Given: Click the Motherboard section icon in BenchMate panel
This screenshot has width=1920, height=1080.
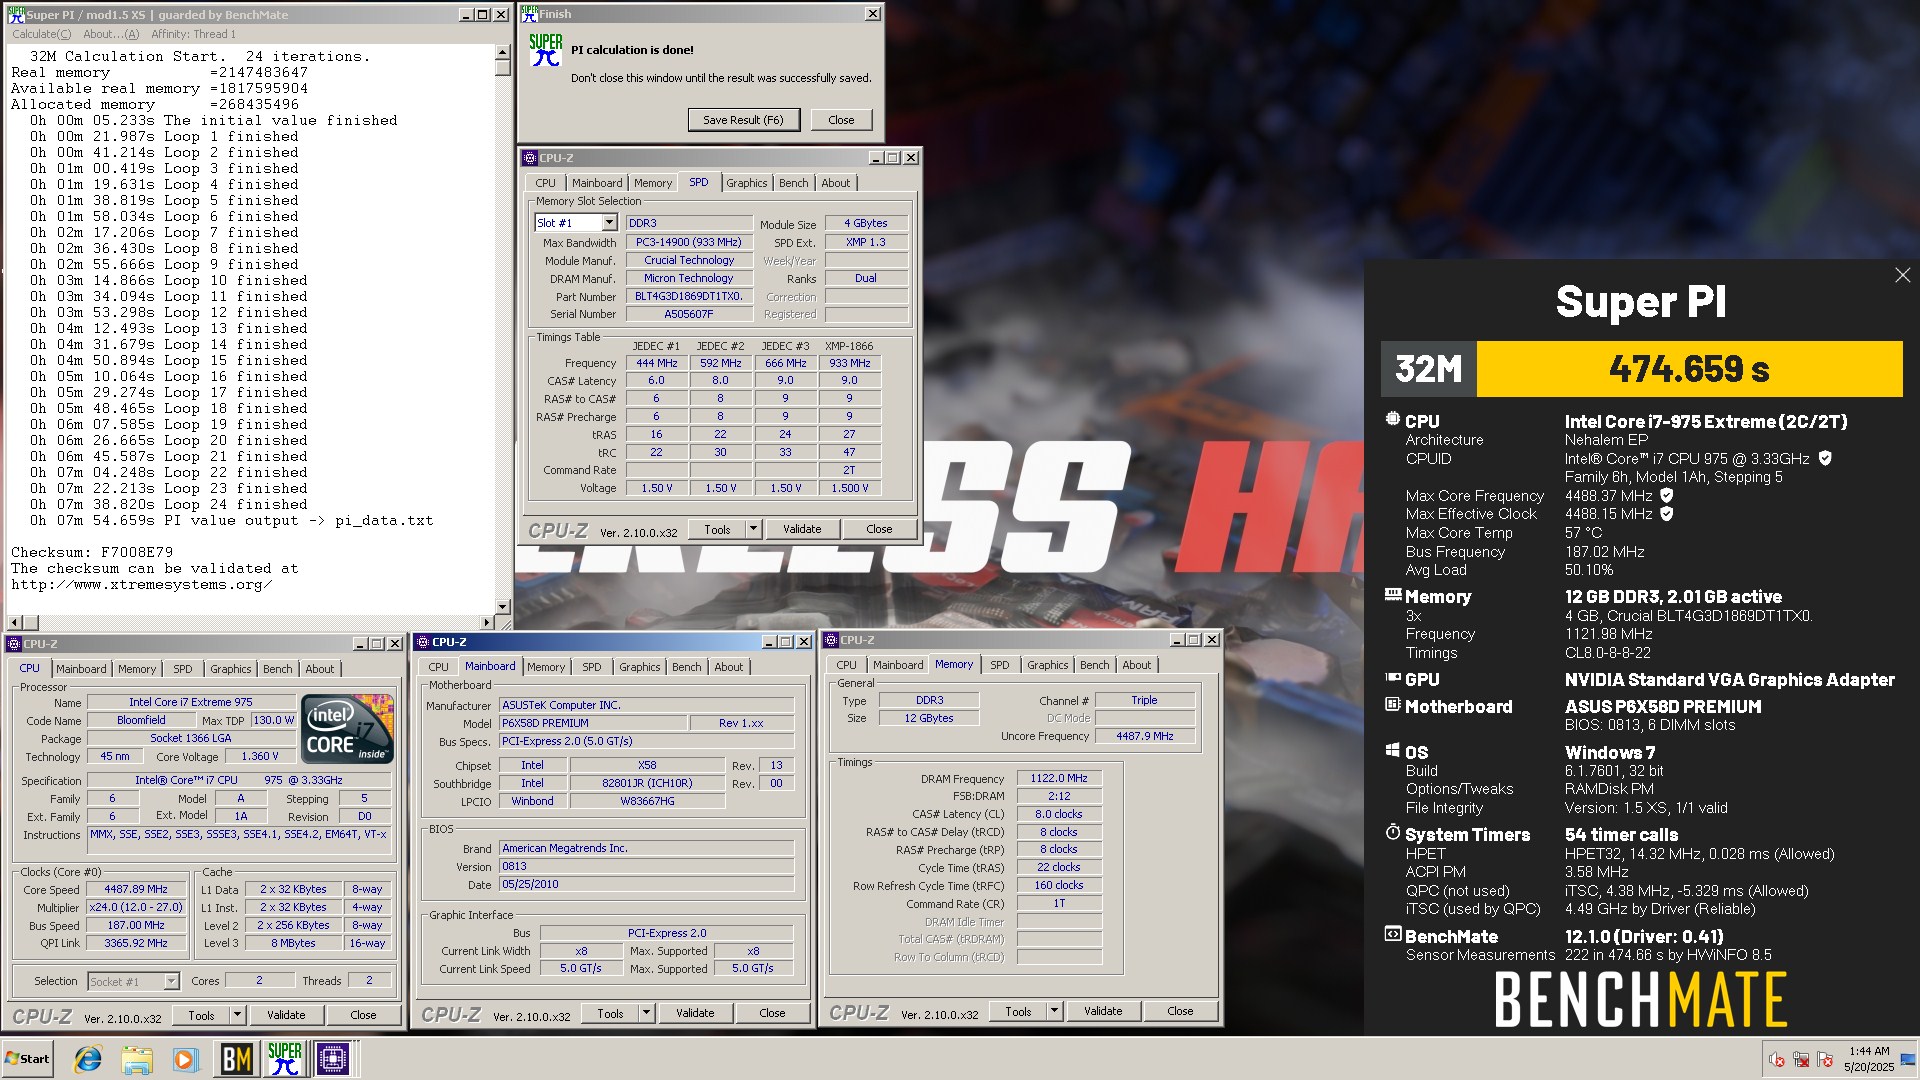Looking at the screenshot, I should tap(1392, 705).
